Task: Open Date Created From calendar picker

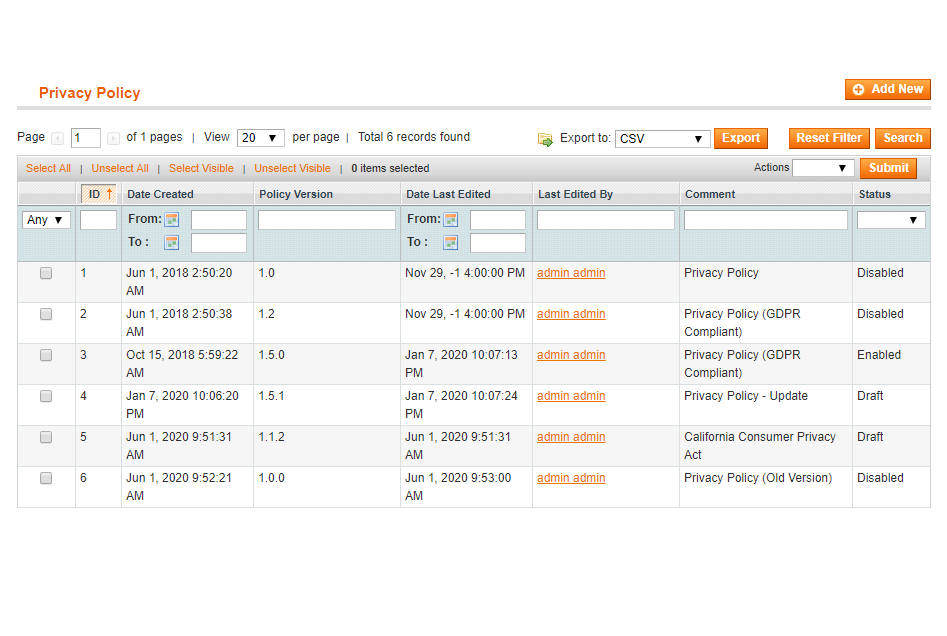Action: pyautogui.click(x=172, y=219)
